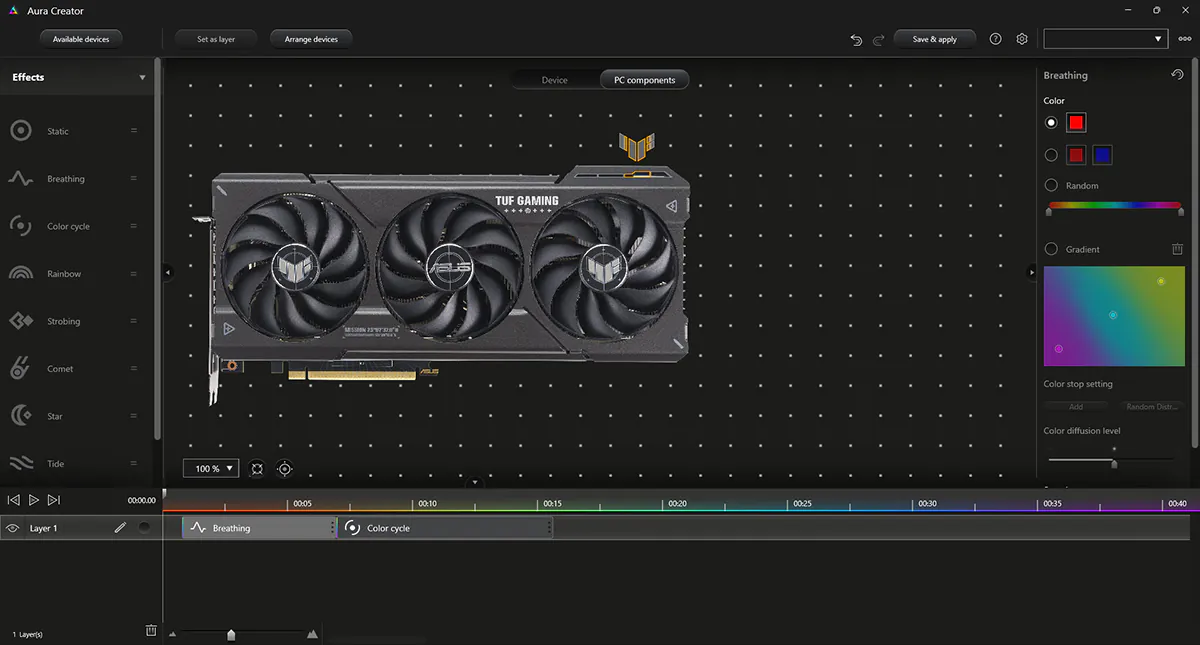Screen dimensions: 1200x645
Task: Switch to the PC components tab
Action: 644,80
